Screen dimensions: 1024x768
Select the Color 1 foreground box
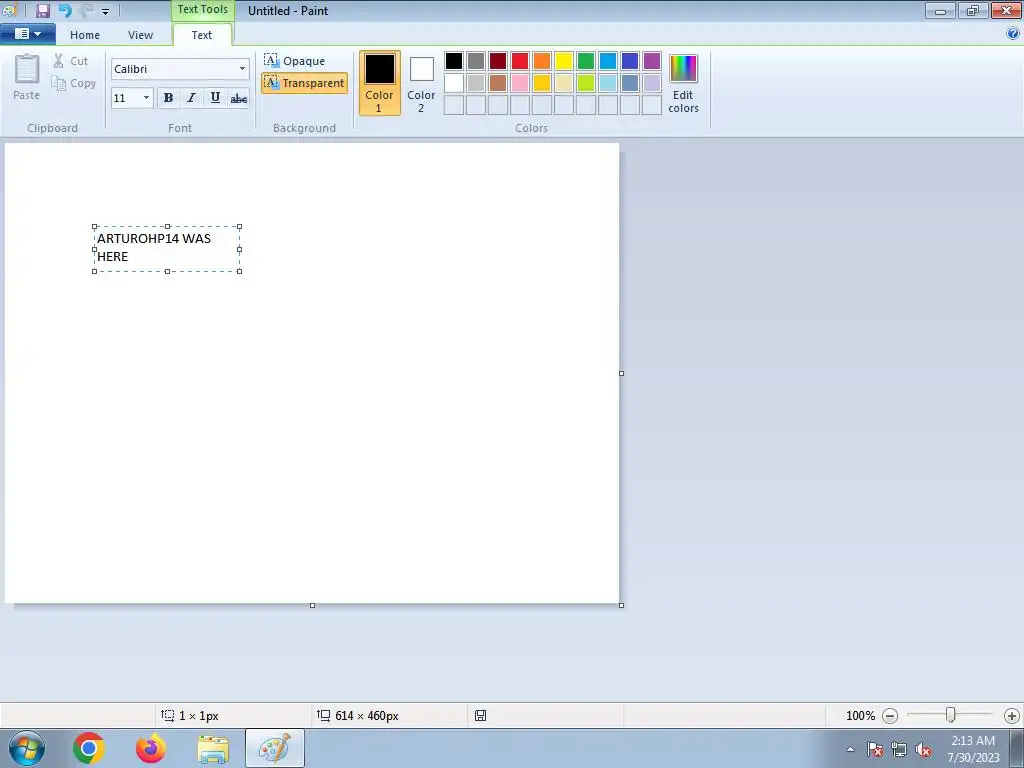click(379, 83)
